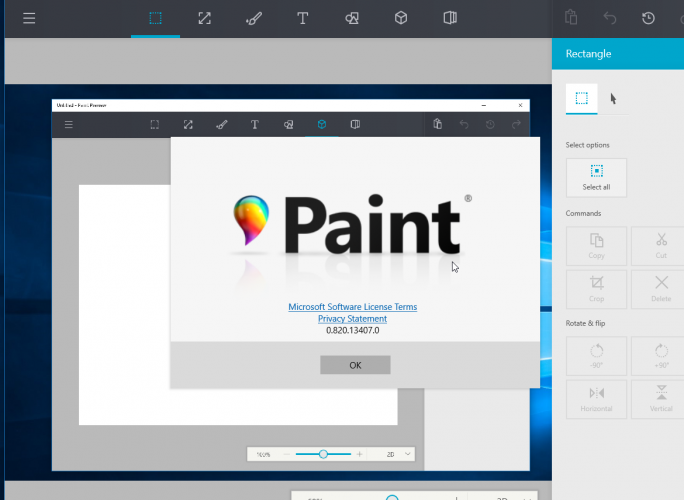The height and width of the screenshot is (500, 684).
Task: Open the hamburger menu of the inner Paint Preview window
Action: (68, 125)
